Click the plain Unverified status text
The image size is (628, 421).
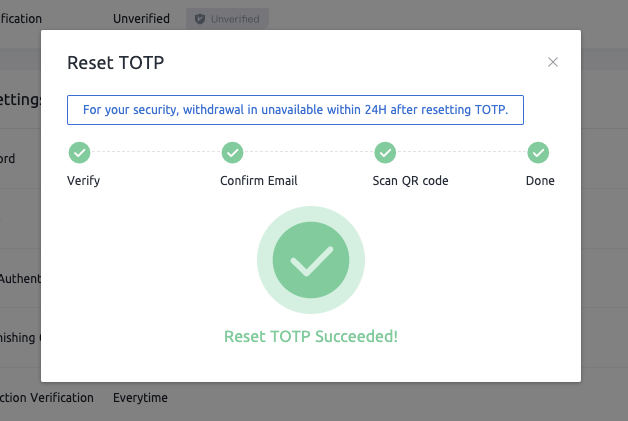tap(141, 19)
